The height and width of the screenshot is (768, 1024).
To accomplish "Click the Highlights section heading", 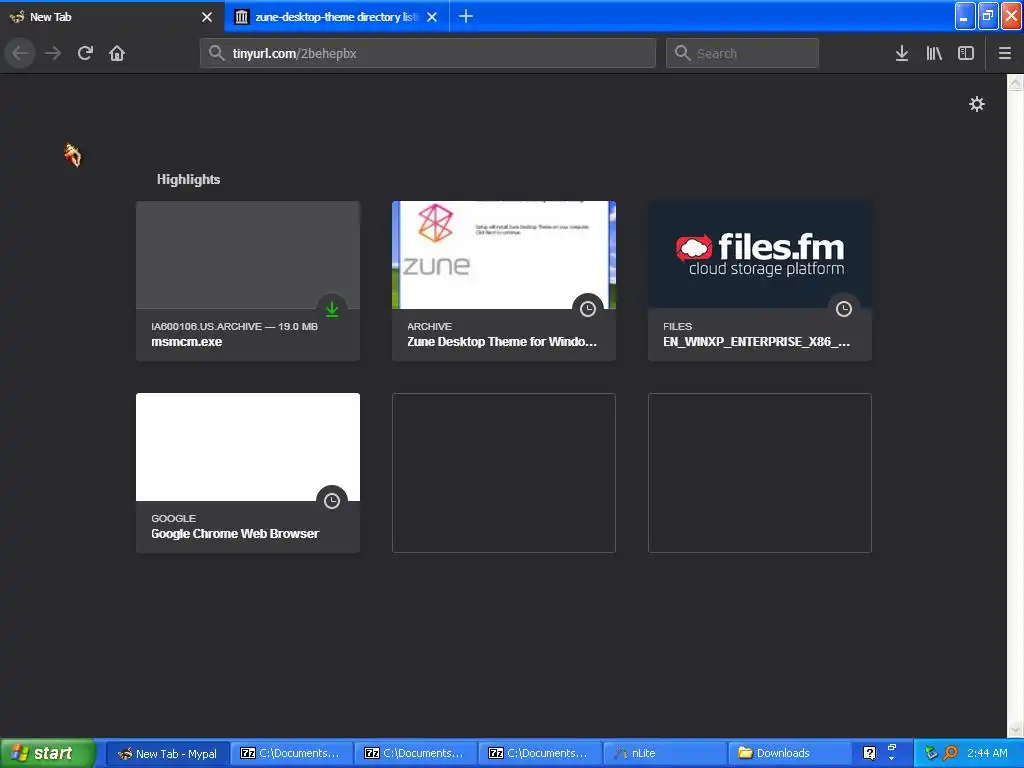I will click(188, 179).
